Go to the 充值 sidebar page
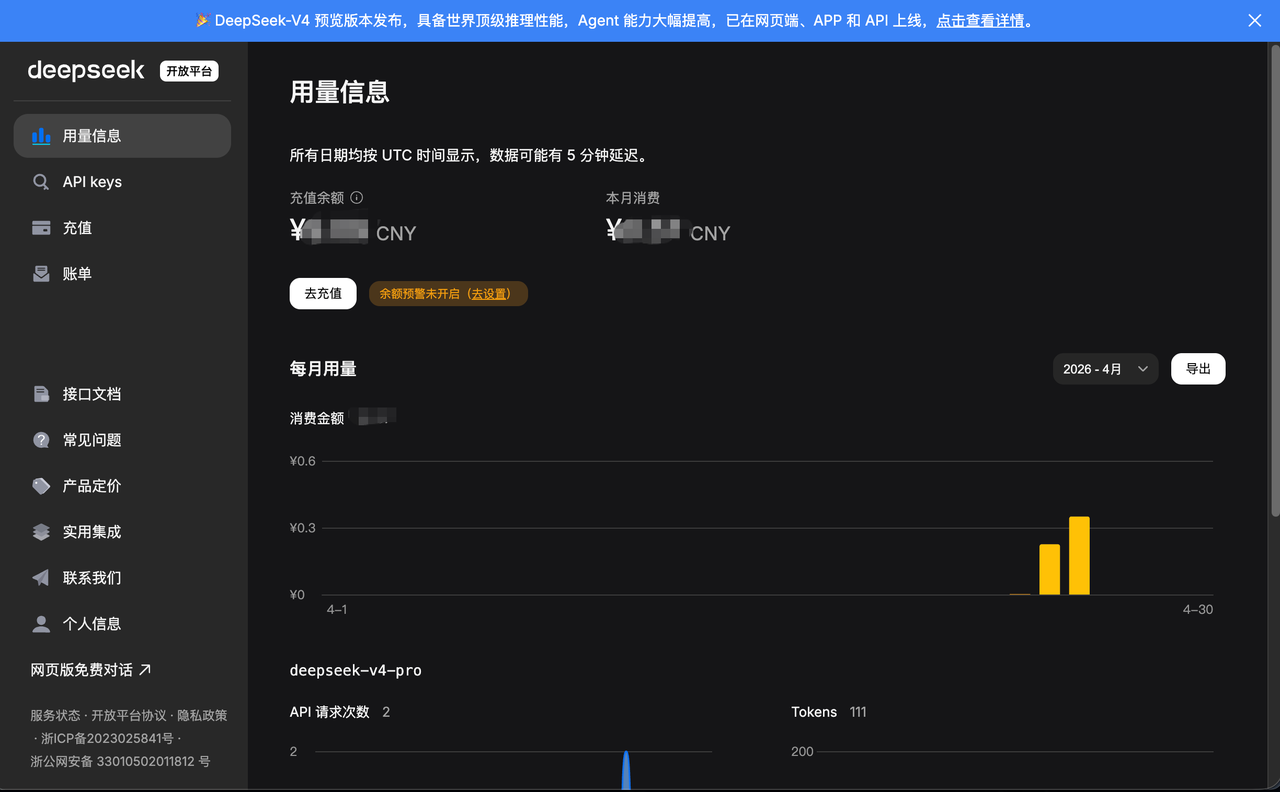The height and width of the screenshot is (792, 1280). coord(122,228)
